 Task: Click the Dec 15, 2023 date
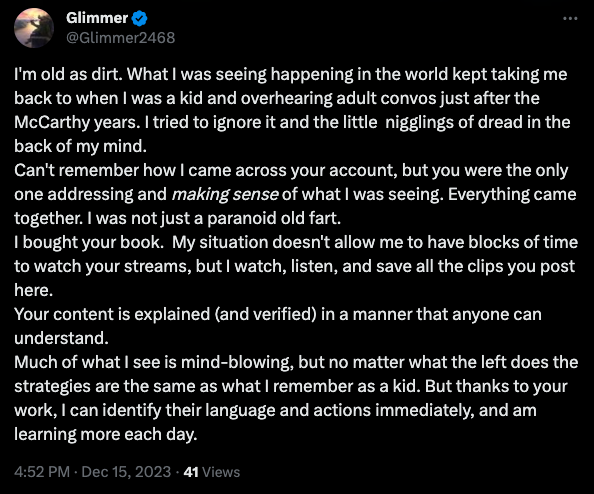tap(126, 472)
